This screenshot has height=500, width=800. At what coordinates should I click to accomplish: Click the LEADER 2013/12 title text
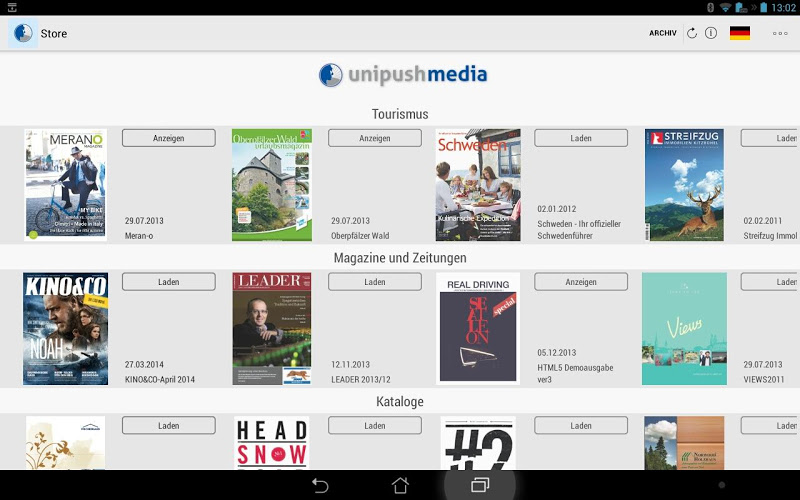coord(361,380)
